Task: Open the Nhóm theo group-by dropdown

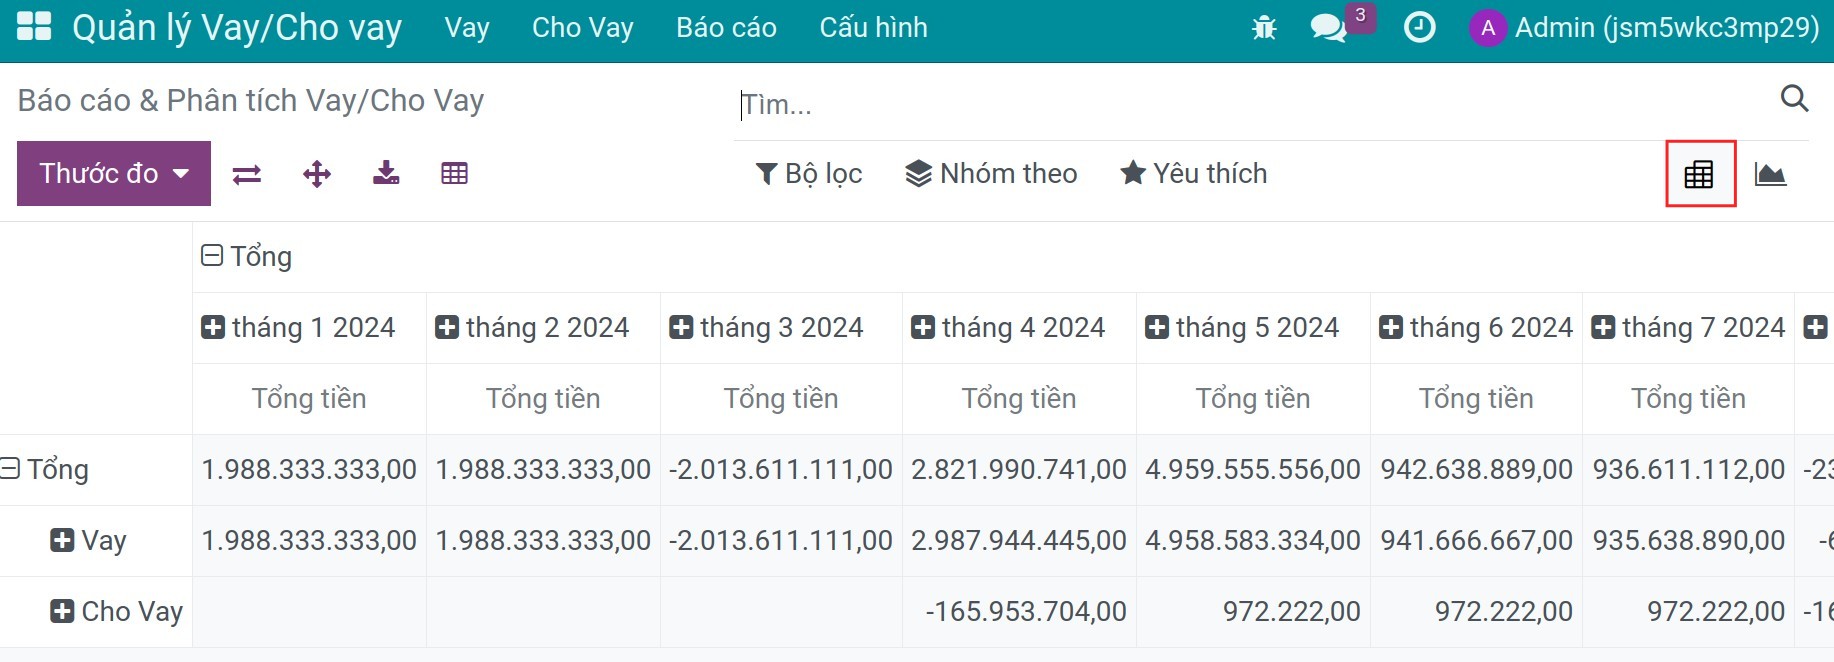Action: 991,174
